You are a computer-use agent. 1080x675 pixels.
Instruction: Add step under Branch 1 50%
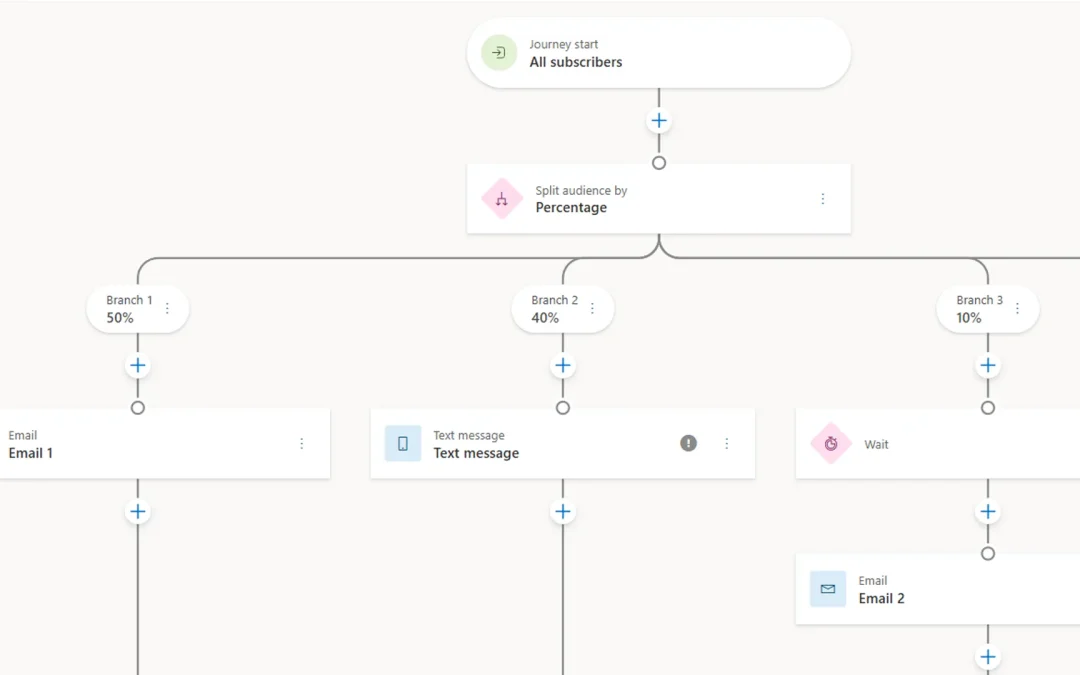138,366
